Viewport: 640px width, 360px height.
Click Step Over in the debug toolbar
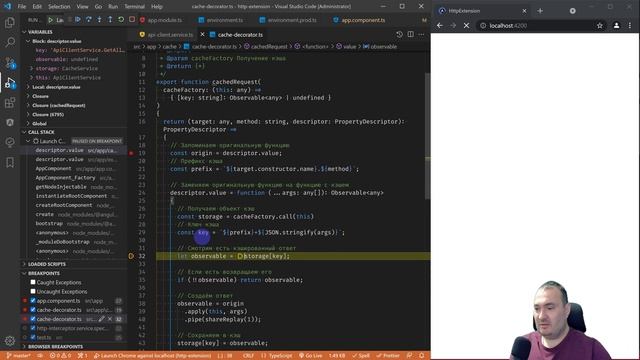coord(89,20)
